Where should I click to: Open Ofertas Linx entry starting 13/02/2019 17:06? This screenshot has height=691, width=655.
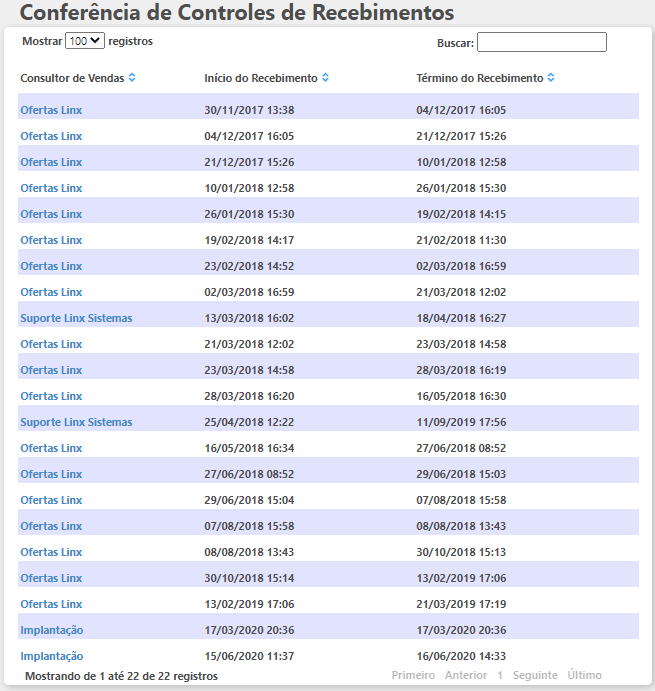pyautogui.click(x=51, y=604)
